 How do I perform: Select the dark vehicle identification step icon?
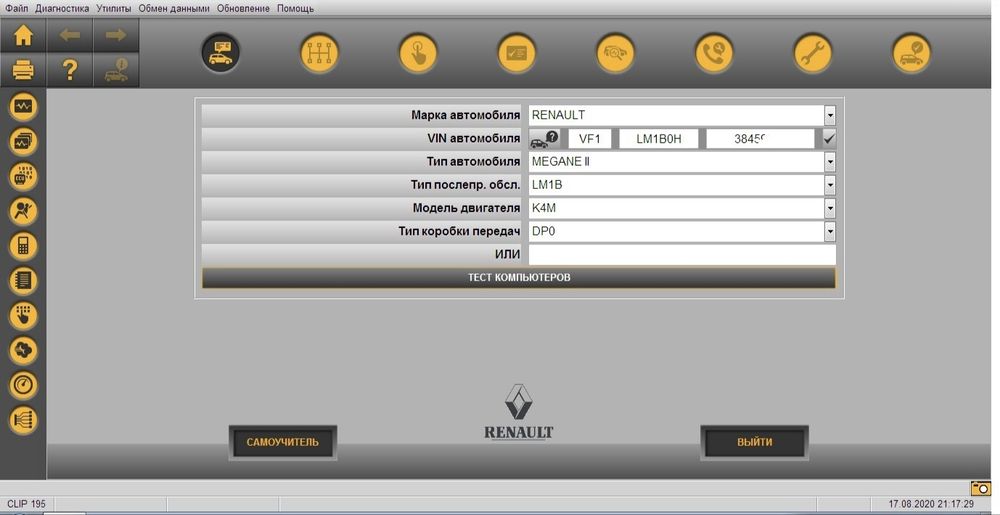(220, 53)
